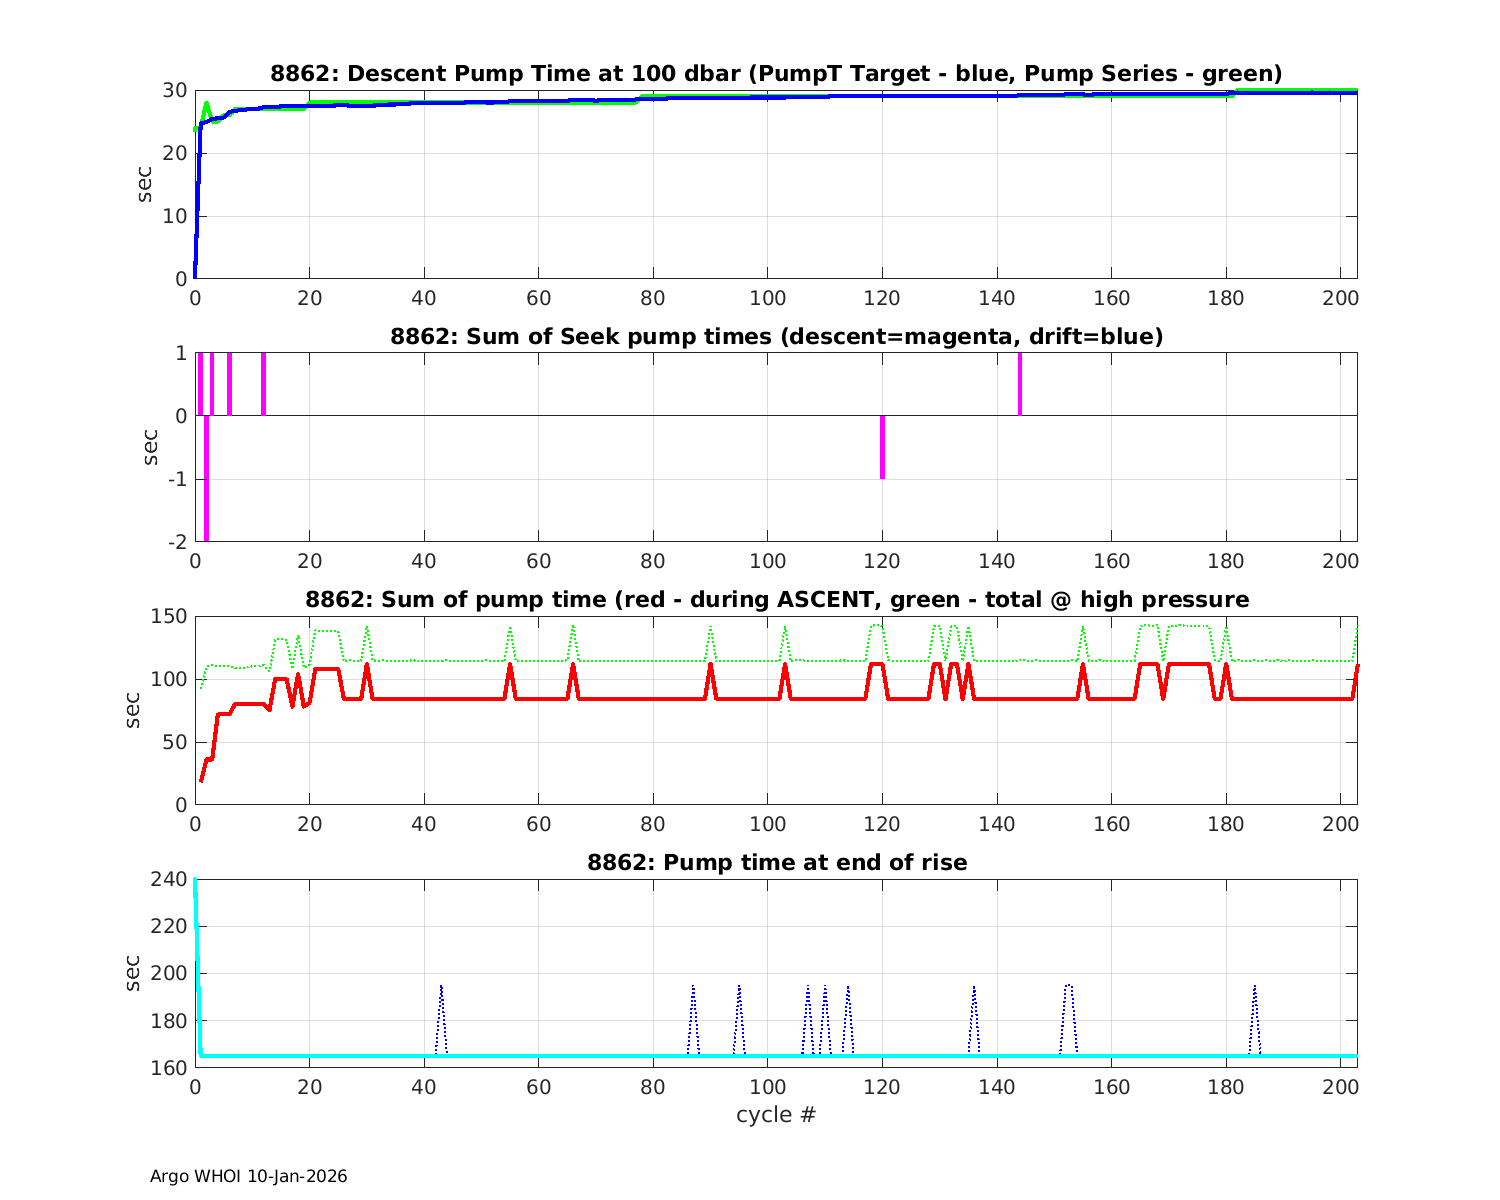Select the red ascent peak at cycle 155
Viewport: 1500px width, 1200px height.
1083,665
